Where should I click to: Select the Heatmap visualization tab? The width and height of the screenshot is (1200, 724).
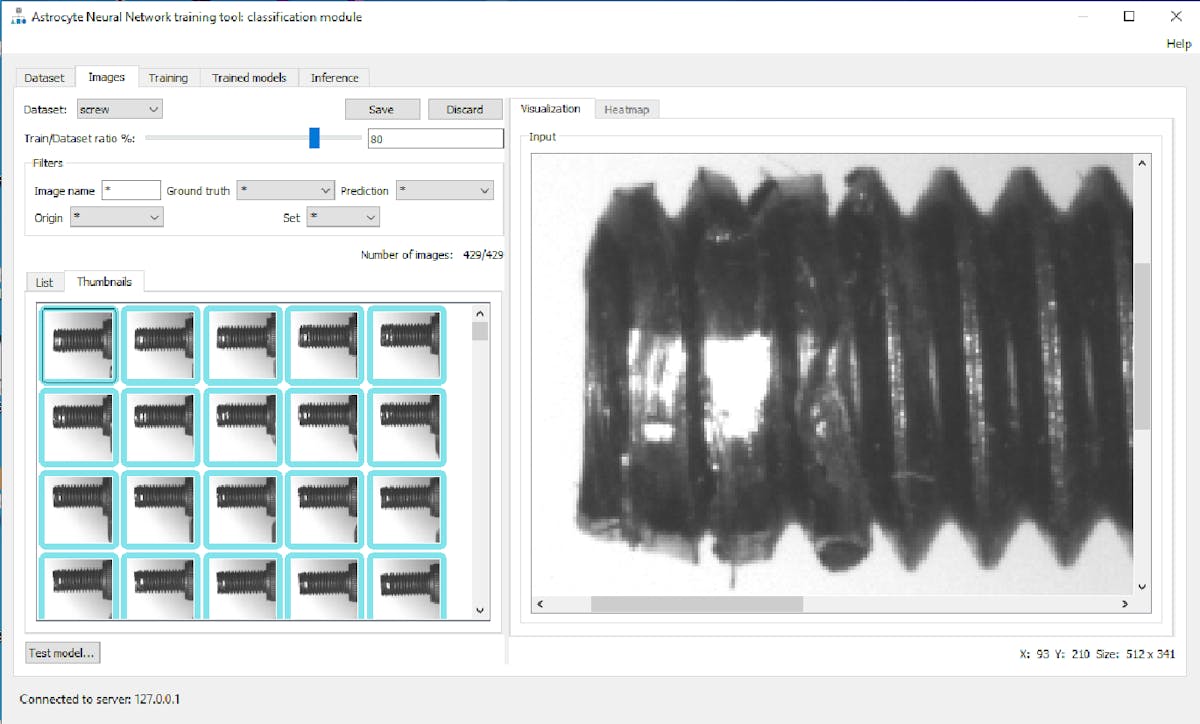coord(627,109)
